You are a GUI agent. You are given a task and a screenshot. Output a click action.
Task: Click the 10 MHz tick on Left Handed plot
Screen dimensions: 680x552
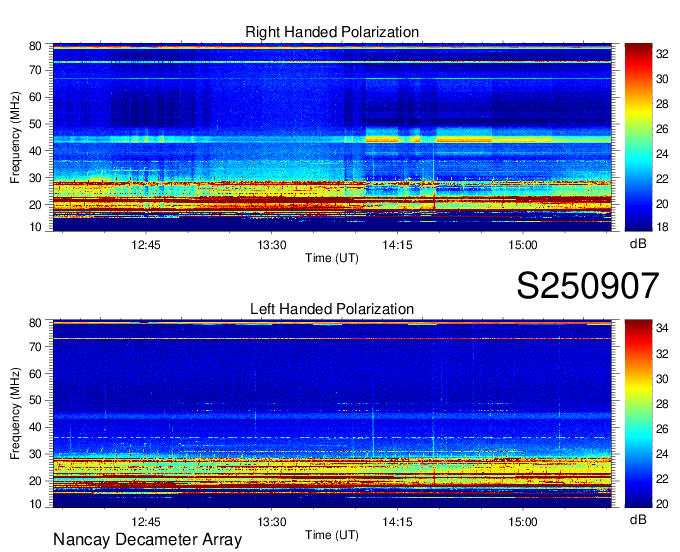(x=35, y=504)
